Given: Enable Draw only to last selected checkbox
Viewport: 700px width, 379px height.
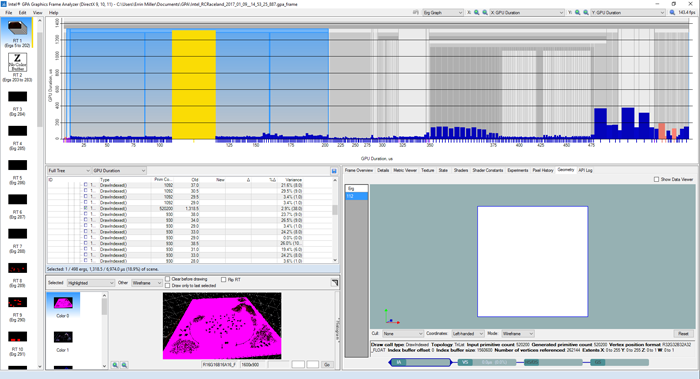Looking at the screenshot, I should [x=167, y=285].
